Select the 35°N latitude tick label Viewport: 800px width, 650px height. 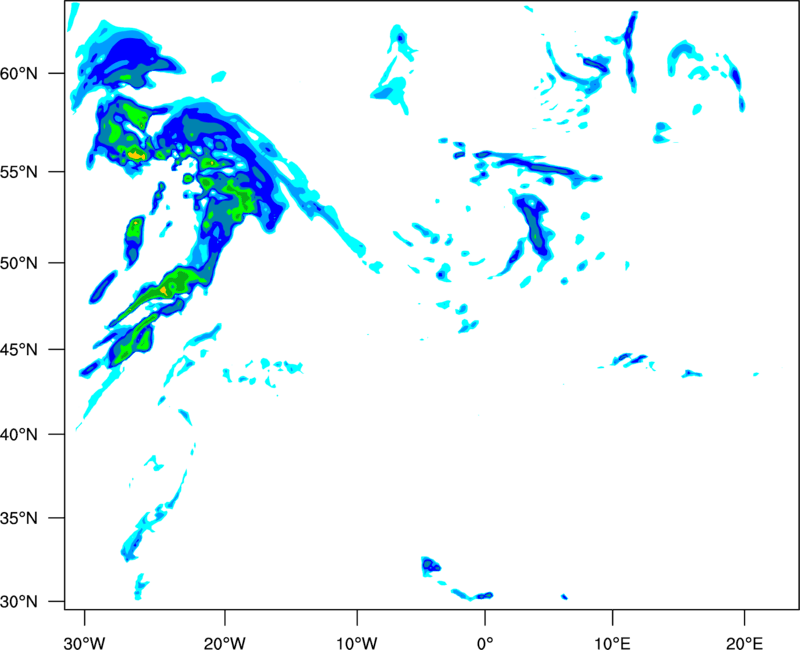tap(19, 518)
